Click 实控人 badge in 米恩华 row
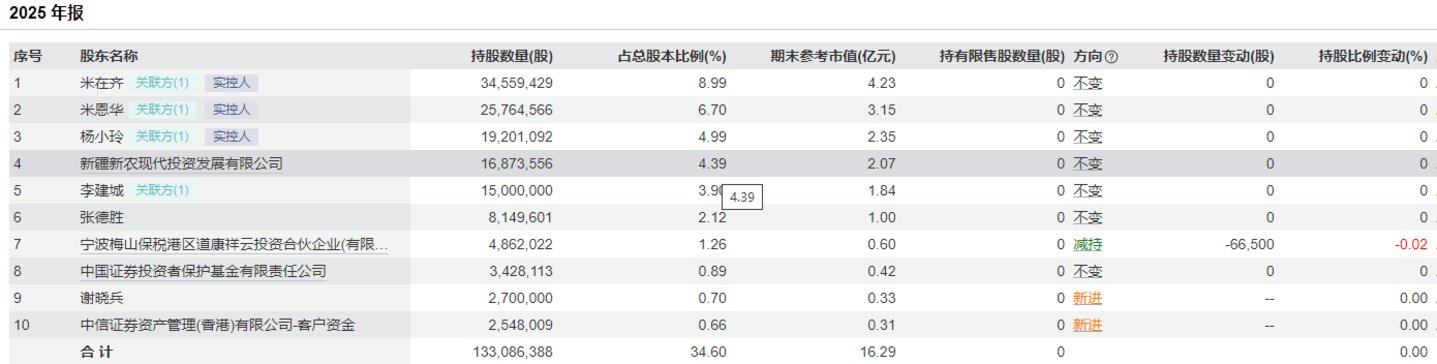 click(231, 110)
